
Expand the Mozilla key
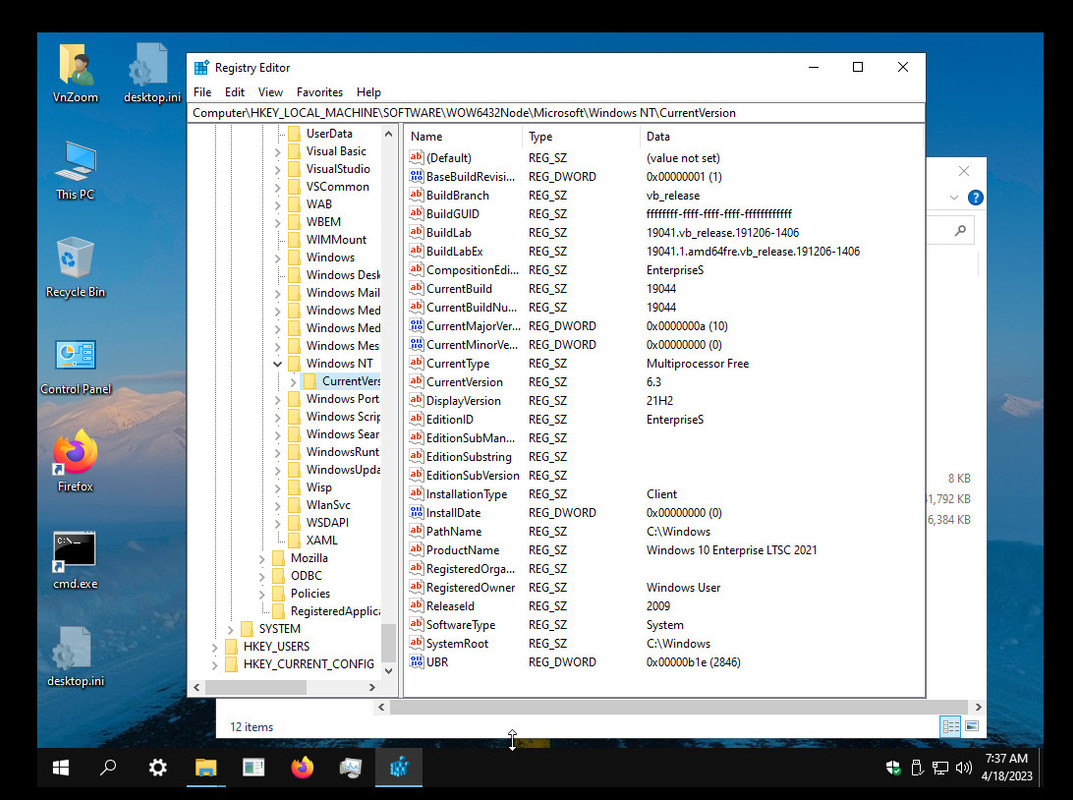261,558
